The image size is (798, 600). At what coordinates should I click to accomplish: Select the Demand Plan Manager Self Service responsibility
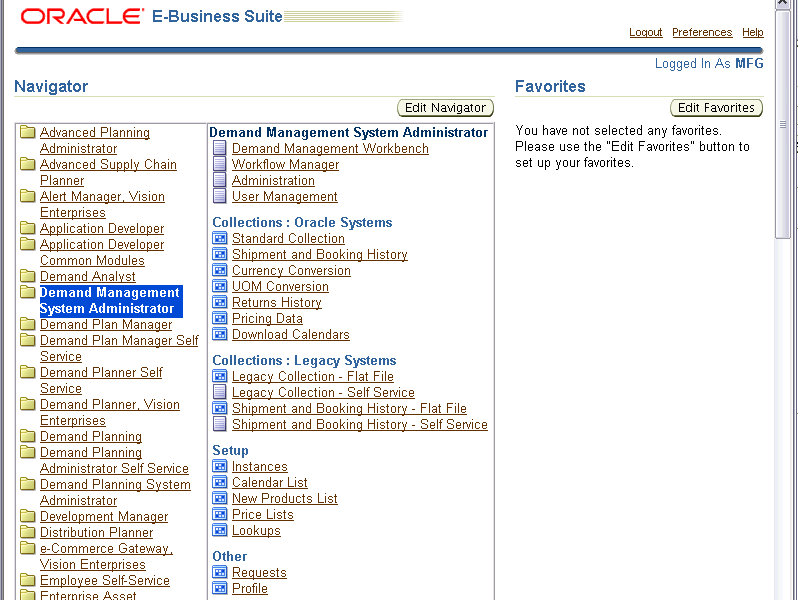coord(119,349)
